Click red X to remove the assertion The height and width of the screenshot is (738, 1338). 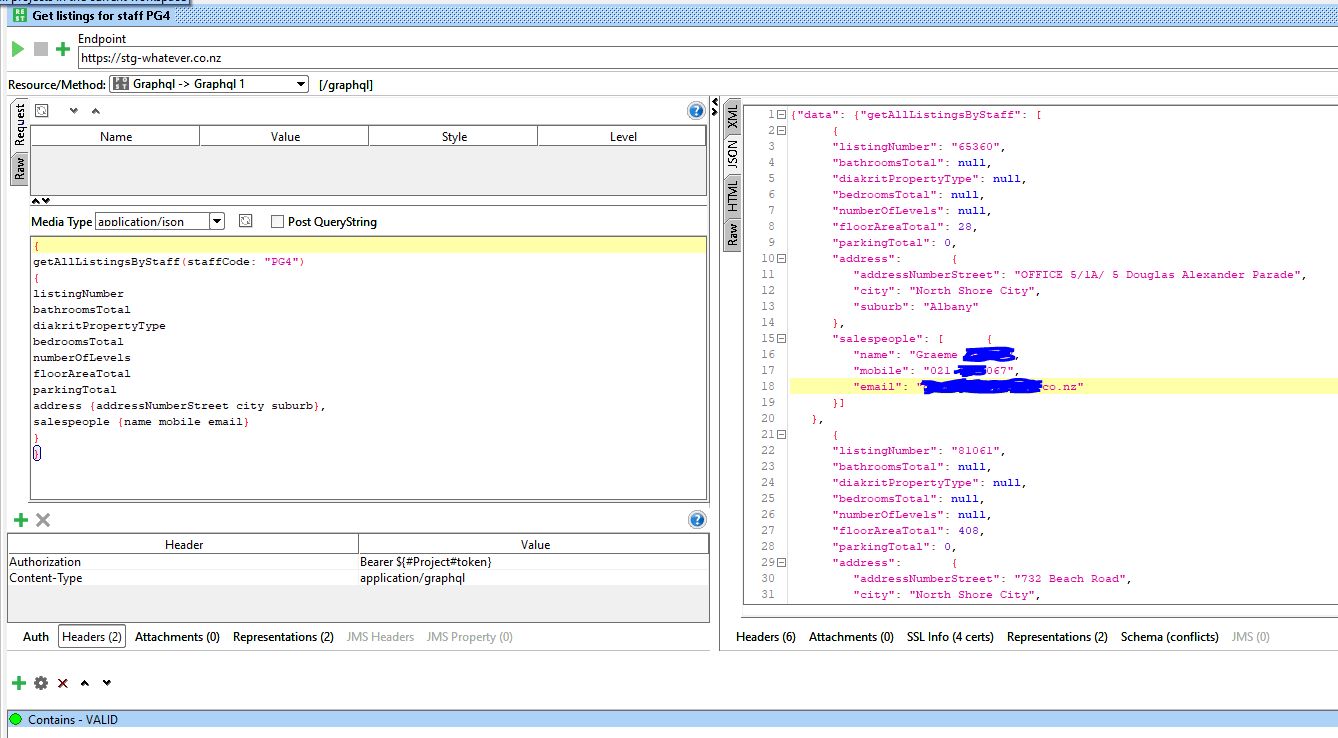63,683
